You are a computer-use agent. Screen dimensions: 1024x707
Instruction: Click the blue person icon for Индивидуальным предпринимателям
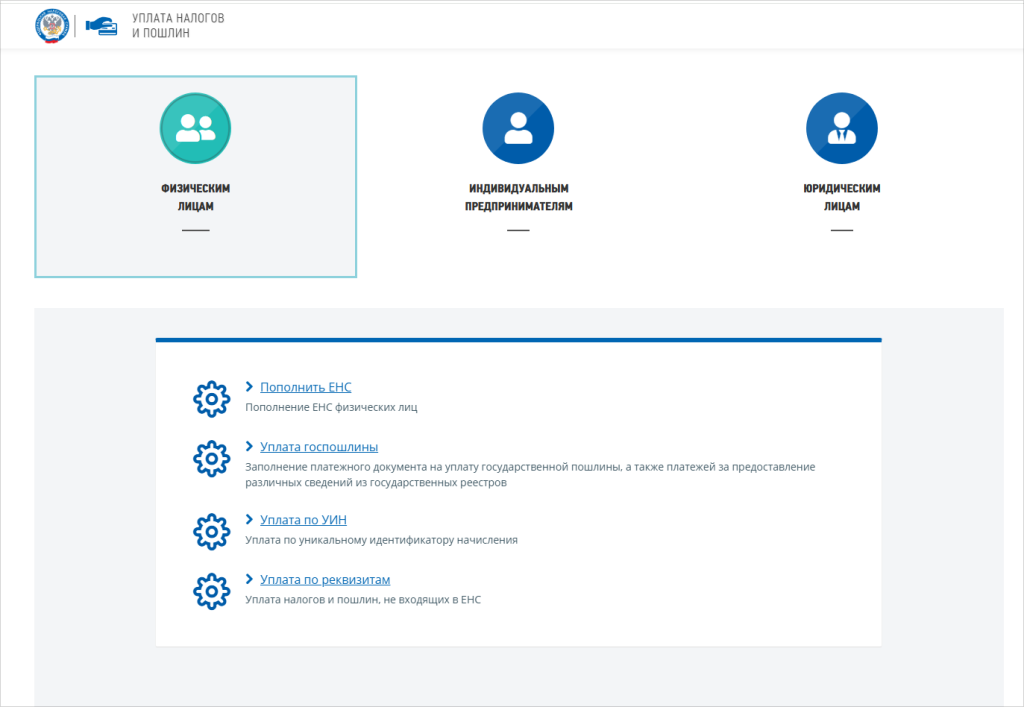tap(518, 127)
